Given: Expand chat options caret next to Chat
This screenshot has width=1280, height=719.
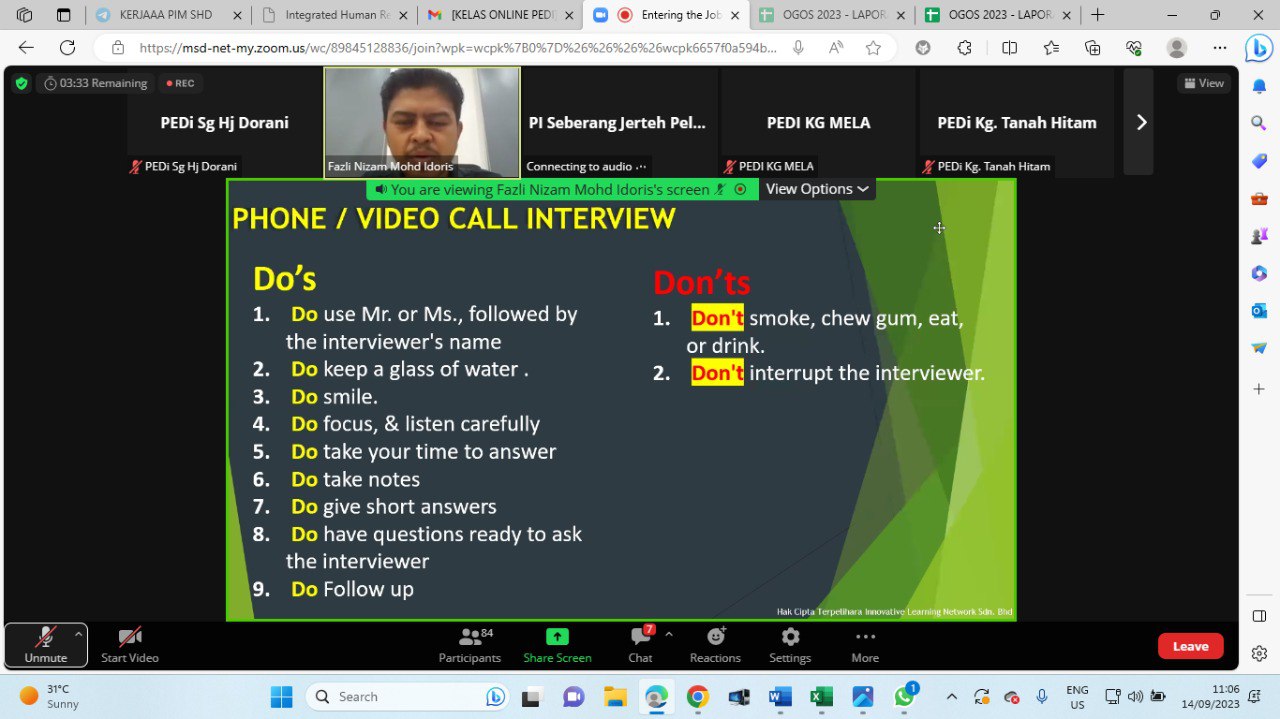Looking at the screenshot, I should tap(669, 634).
